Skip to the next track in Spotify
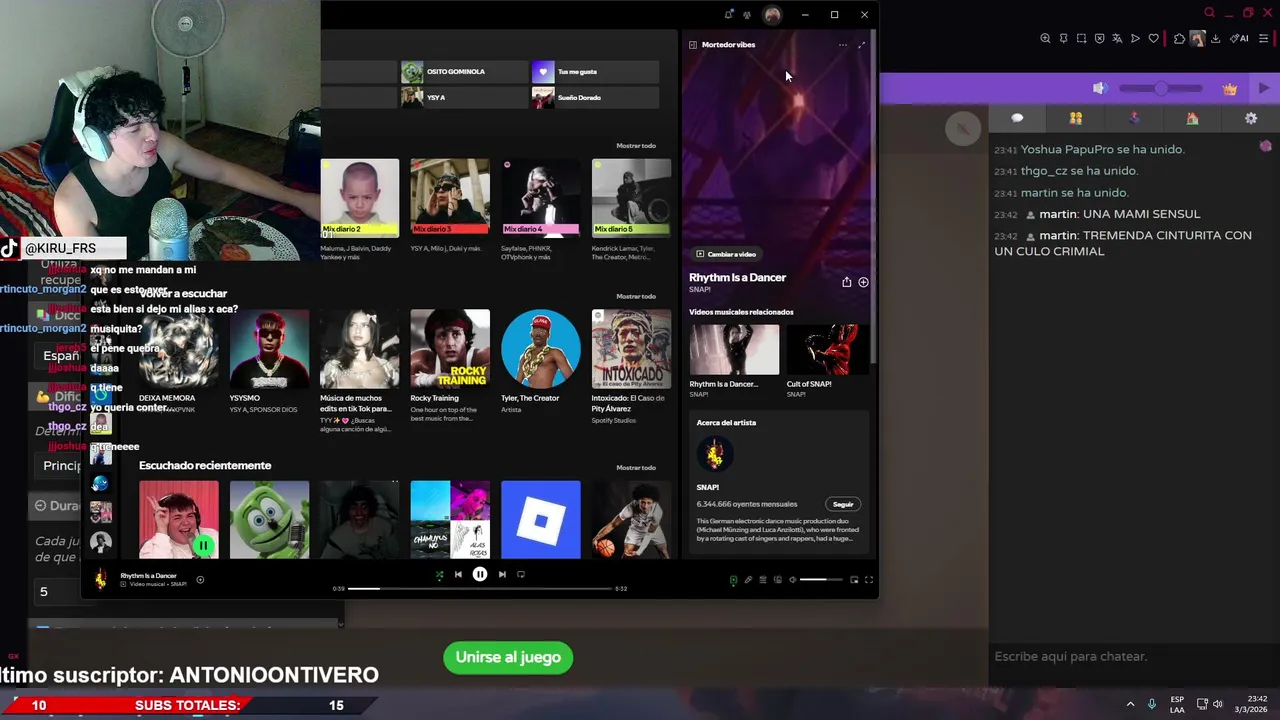The width and height of the screenshot is (1280, 720). click(x=502, y=575)
